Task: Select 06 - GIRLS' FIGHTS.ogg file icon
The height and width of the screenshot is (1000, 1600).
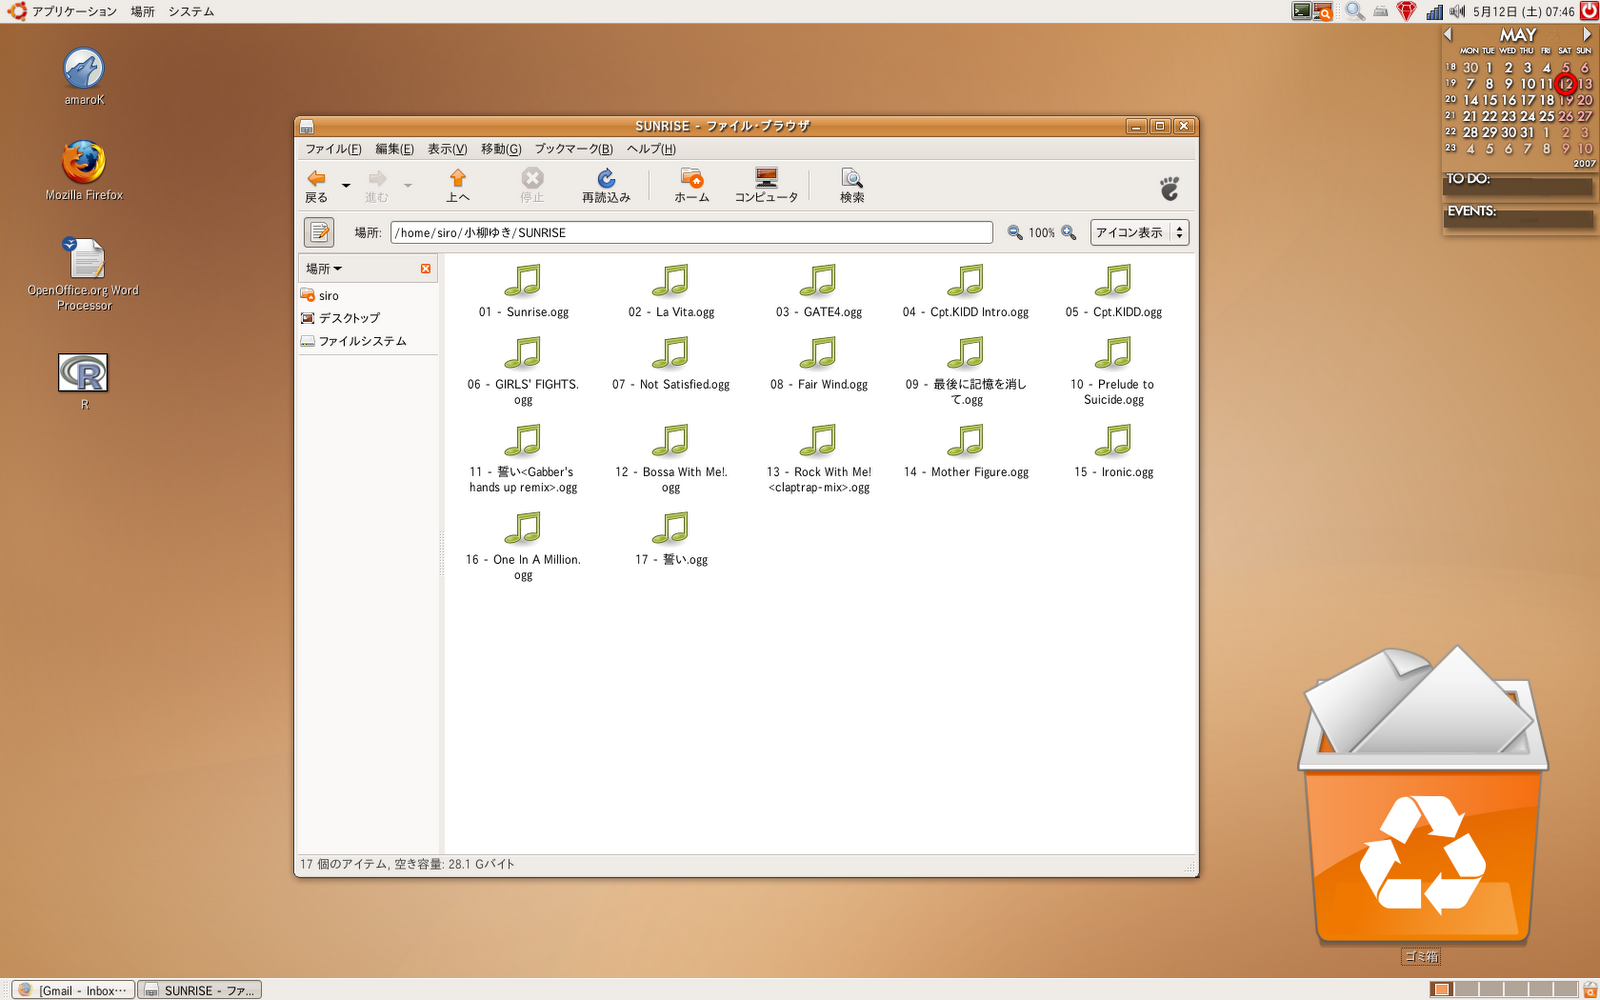Action: tap(523, 353)
